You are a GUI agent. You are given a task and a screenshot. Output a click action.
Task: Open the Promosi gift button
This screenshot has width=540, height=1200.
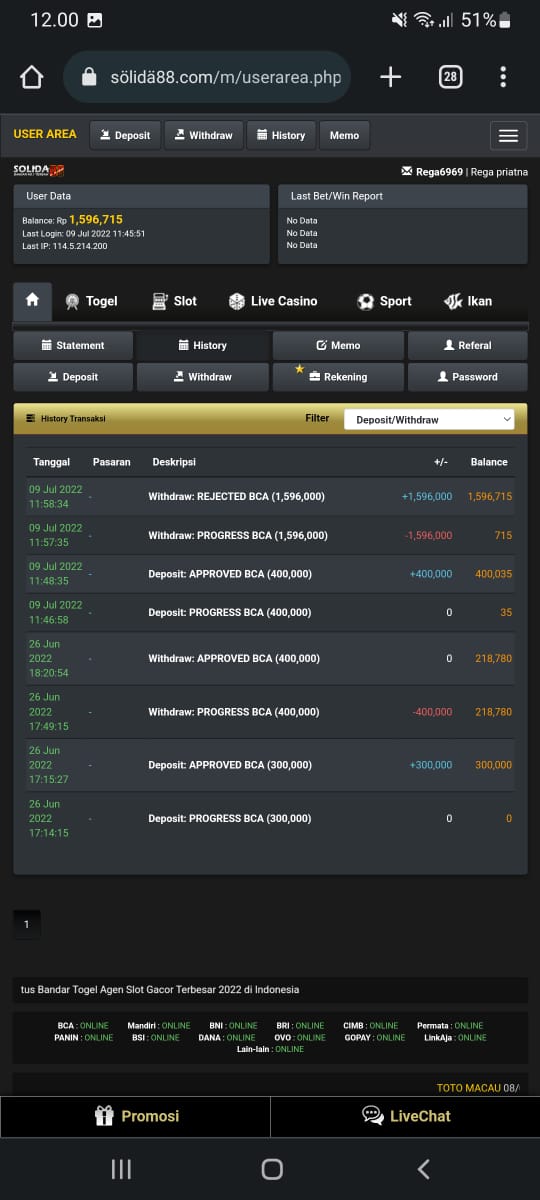click(135, 1116)
